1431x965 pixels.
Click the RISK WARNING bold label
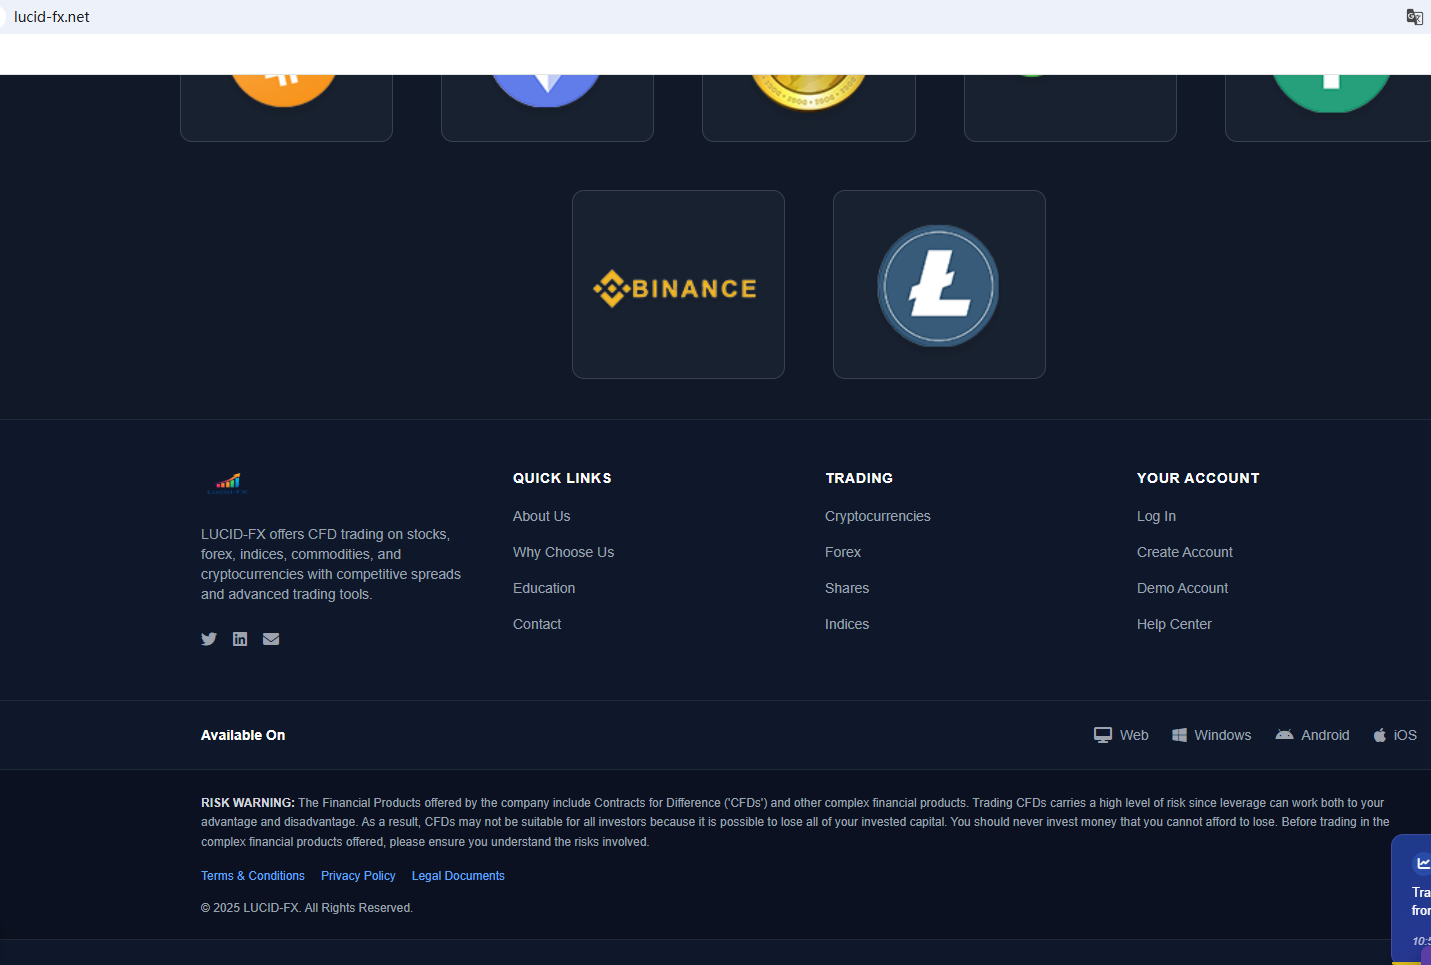[248, 803]
